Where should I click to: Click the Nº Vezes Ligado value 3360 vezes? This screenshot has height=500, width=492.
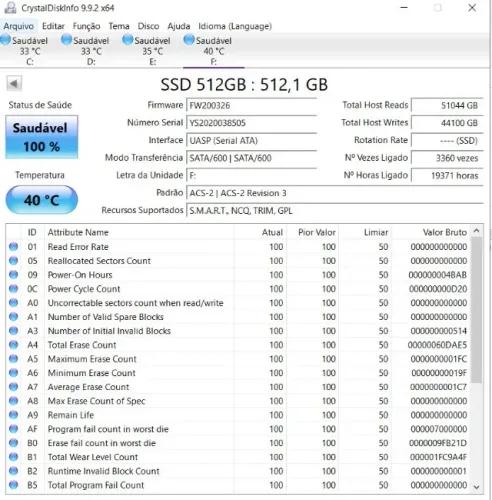[447, 158]
